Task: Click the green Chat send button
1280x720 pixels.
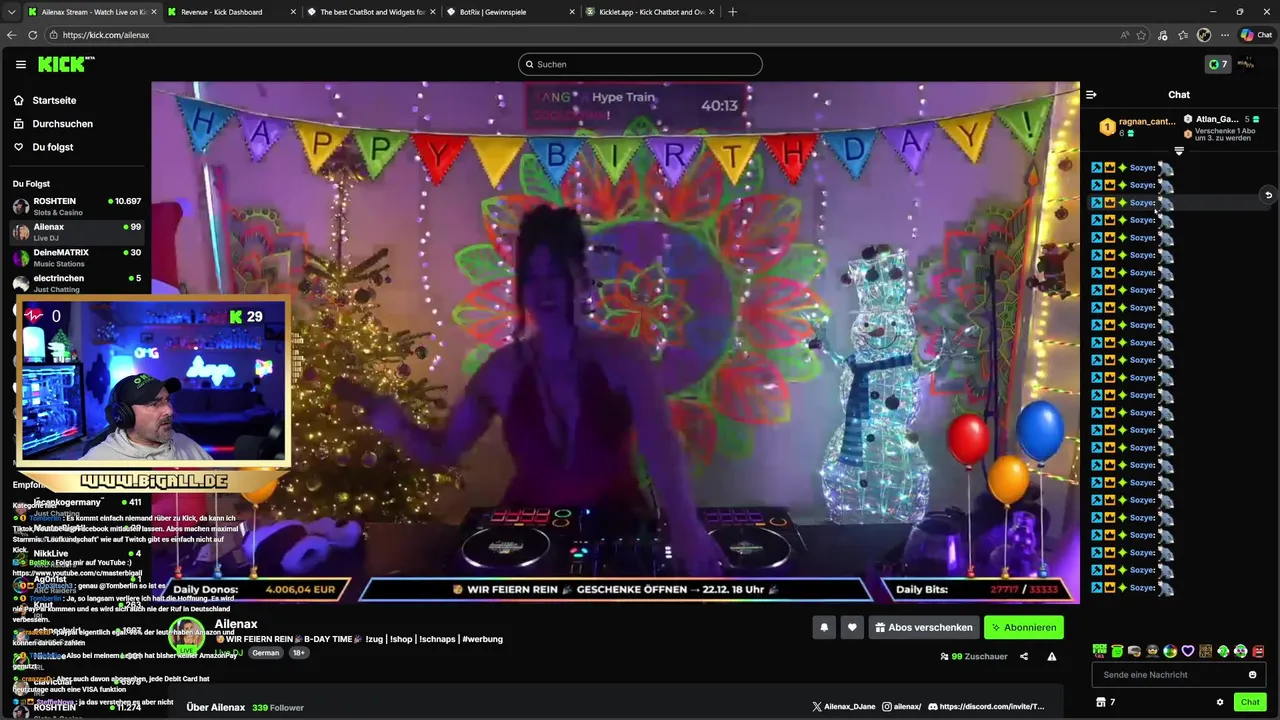Action: pos(1250,702)
